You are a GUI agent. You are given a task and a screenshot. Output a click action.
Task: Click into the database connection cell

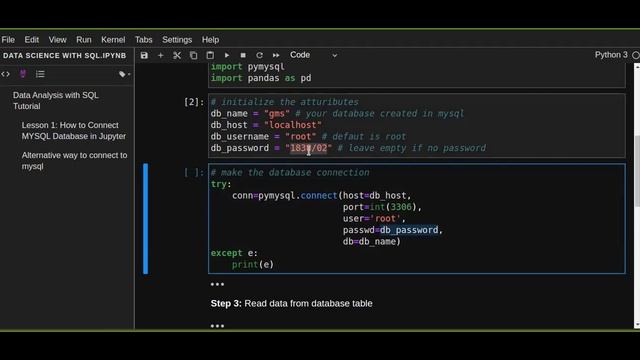tap(416, 218)
